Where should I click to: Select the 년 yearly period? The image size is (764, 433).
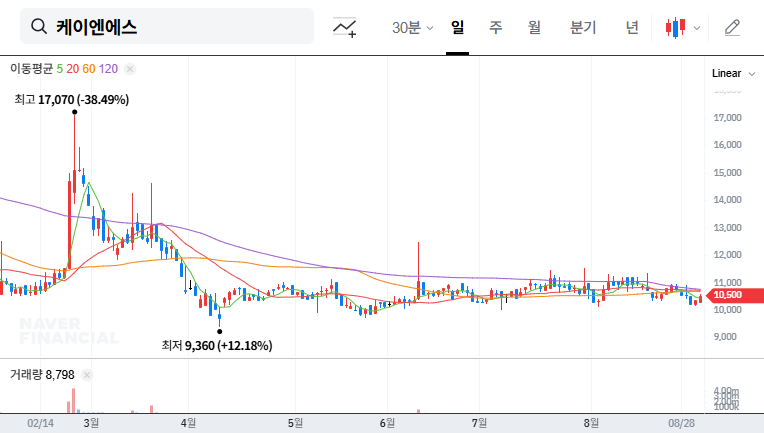(x=632, y=27)
